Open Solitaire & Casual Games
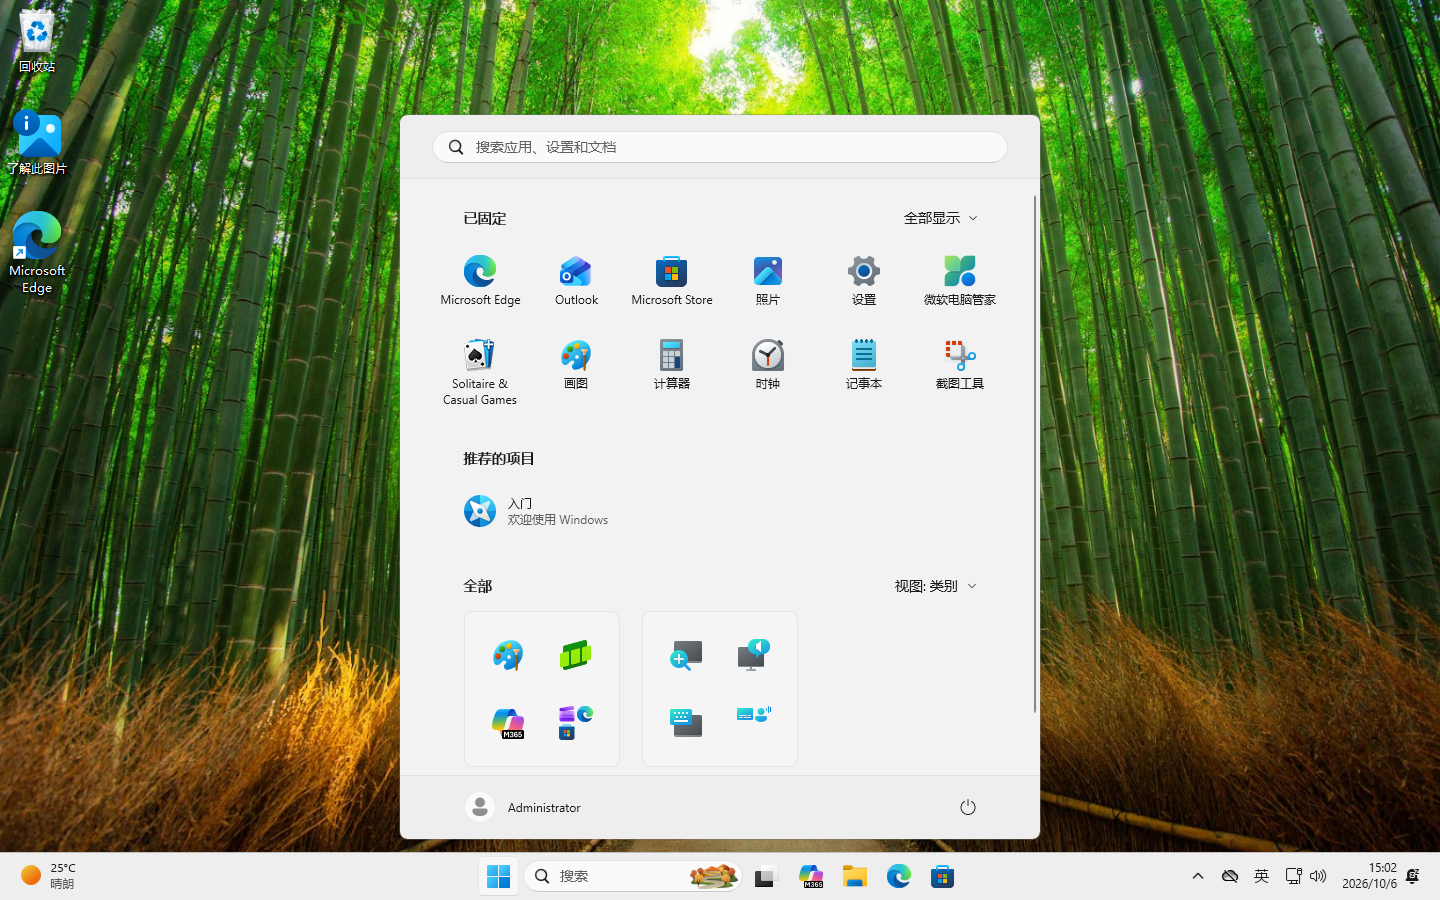 pyautogui.click(x=480, y=372)
